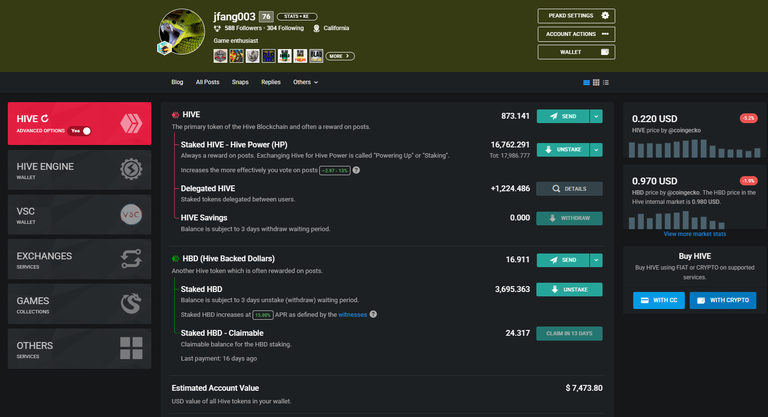The image size is (768, 417).
Task: Click the Claim in 13 Days button
Action: pyautogui.click(x=569, y=334)
